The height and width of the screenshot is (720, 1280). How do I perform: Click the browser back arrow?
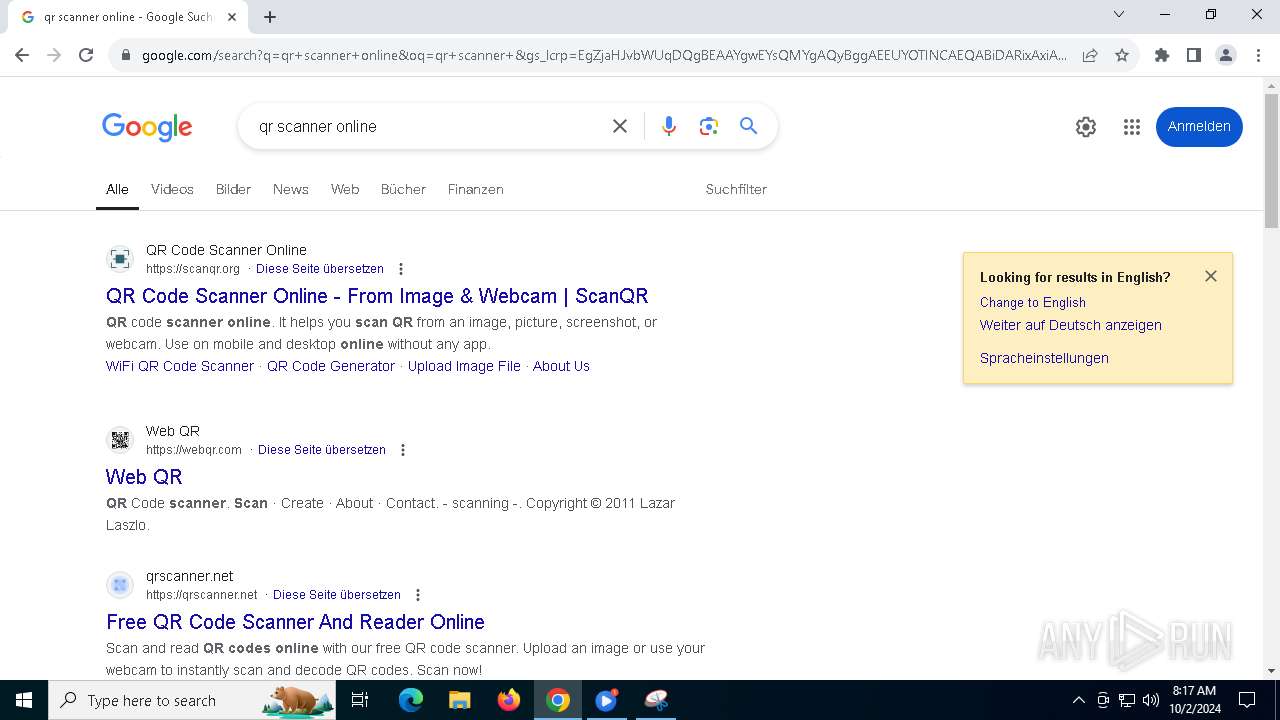pos(22,55)
